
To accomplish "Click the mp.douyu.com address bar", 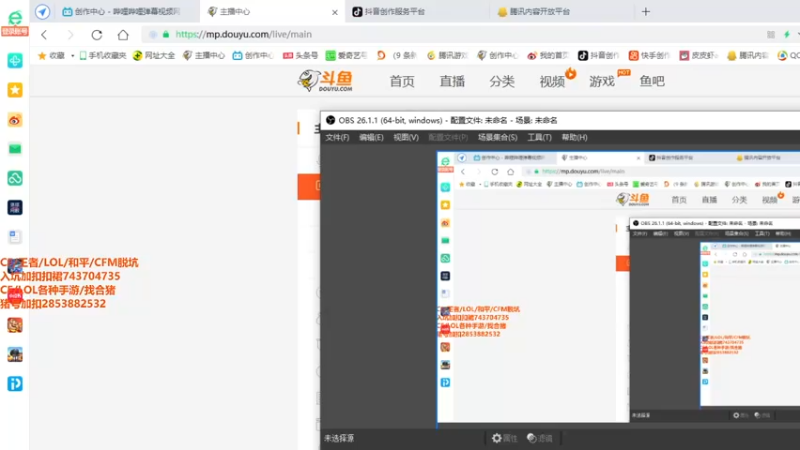I will pyautogui.click(x=449, y=35).
